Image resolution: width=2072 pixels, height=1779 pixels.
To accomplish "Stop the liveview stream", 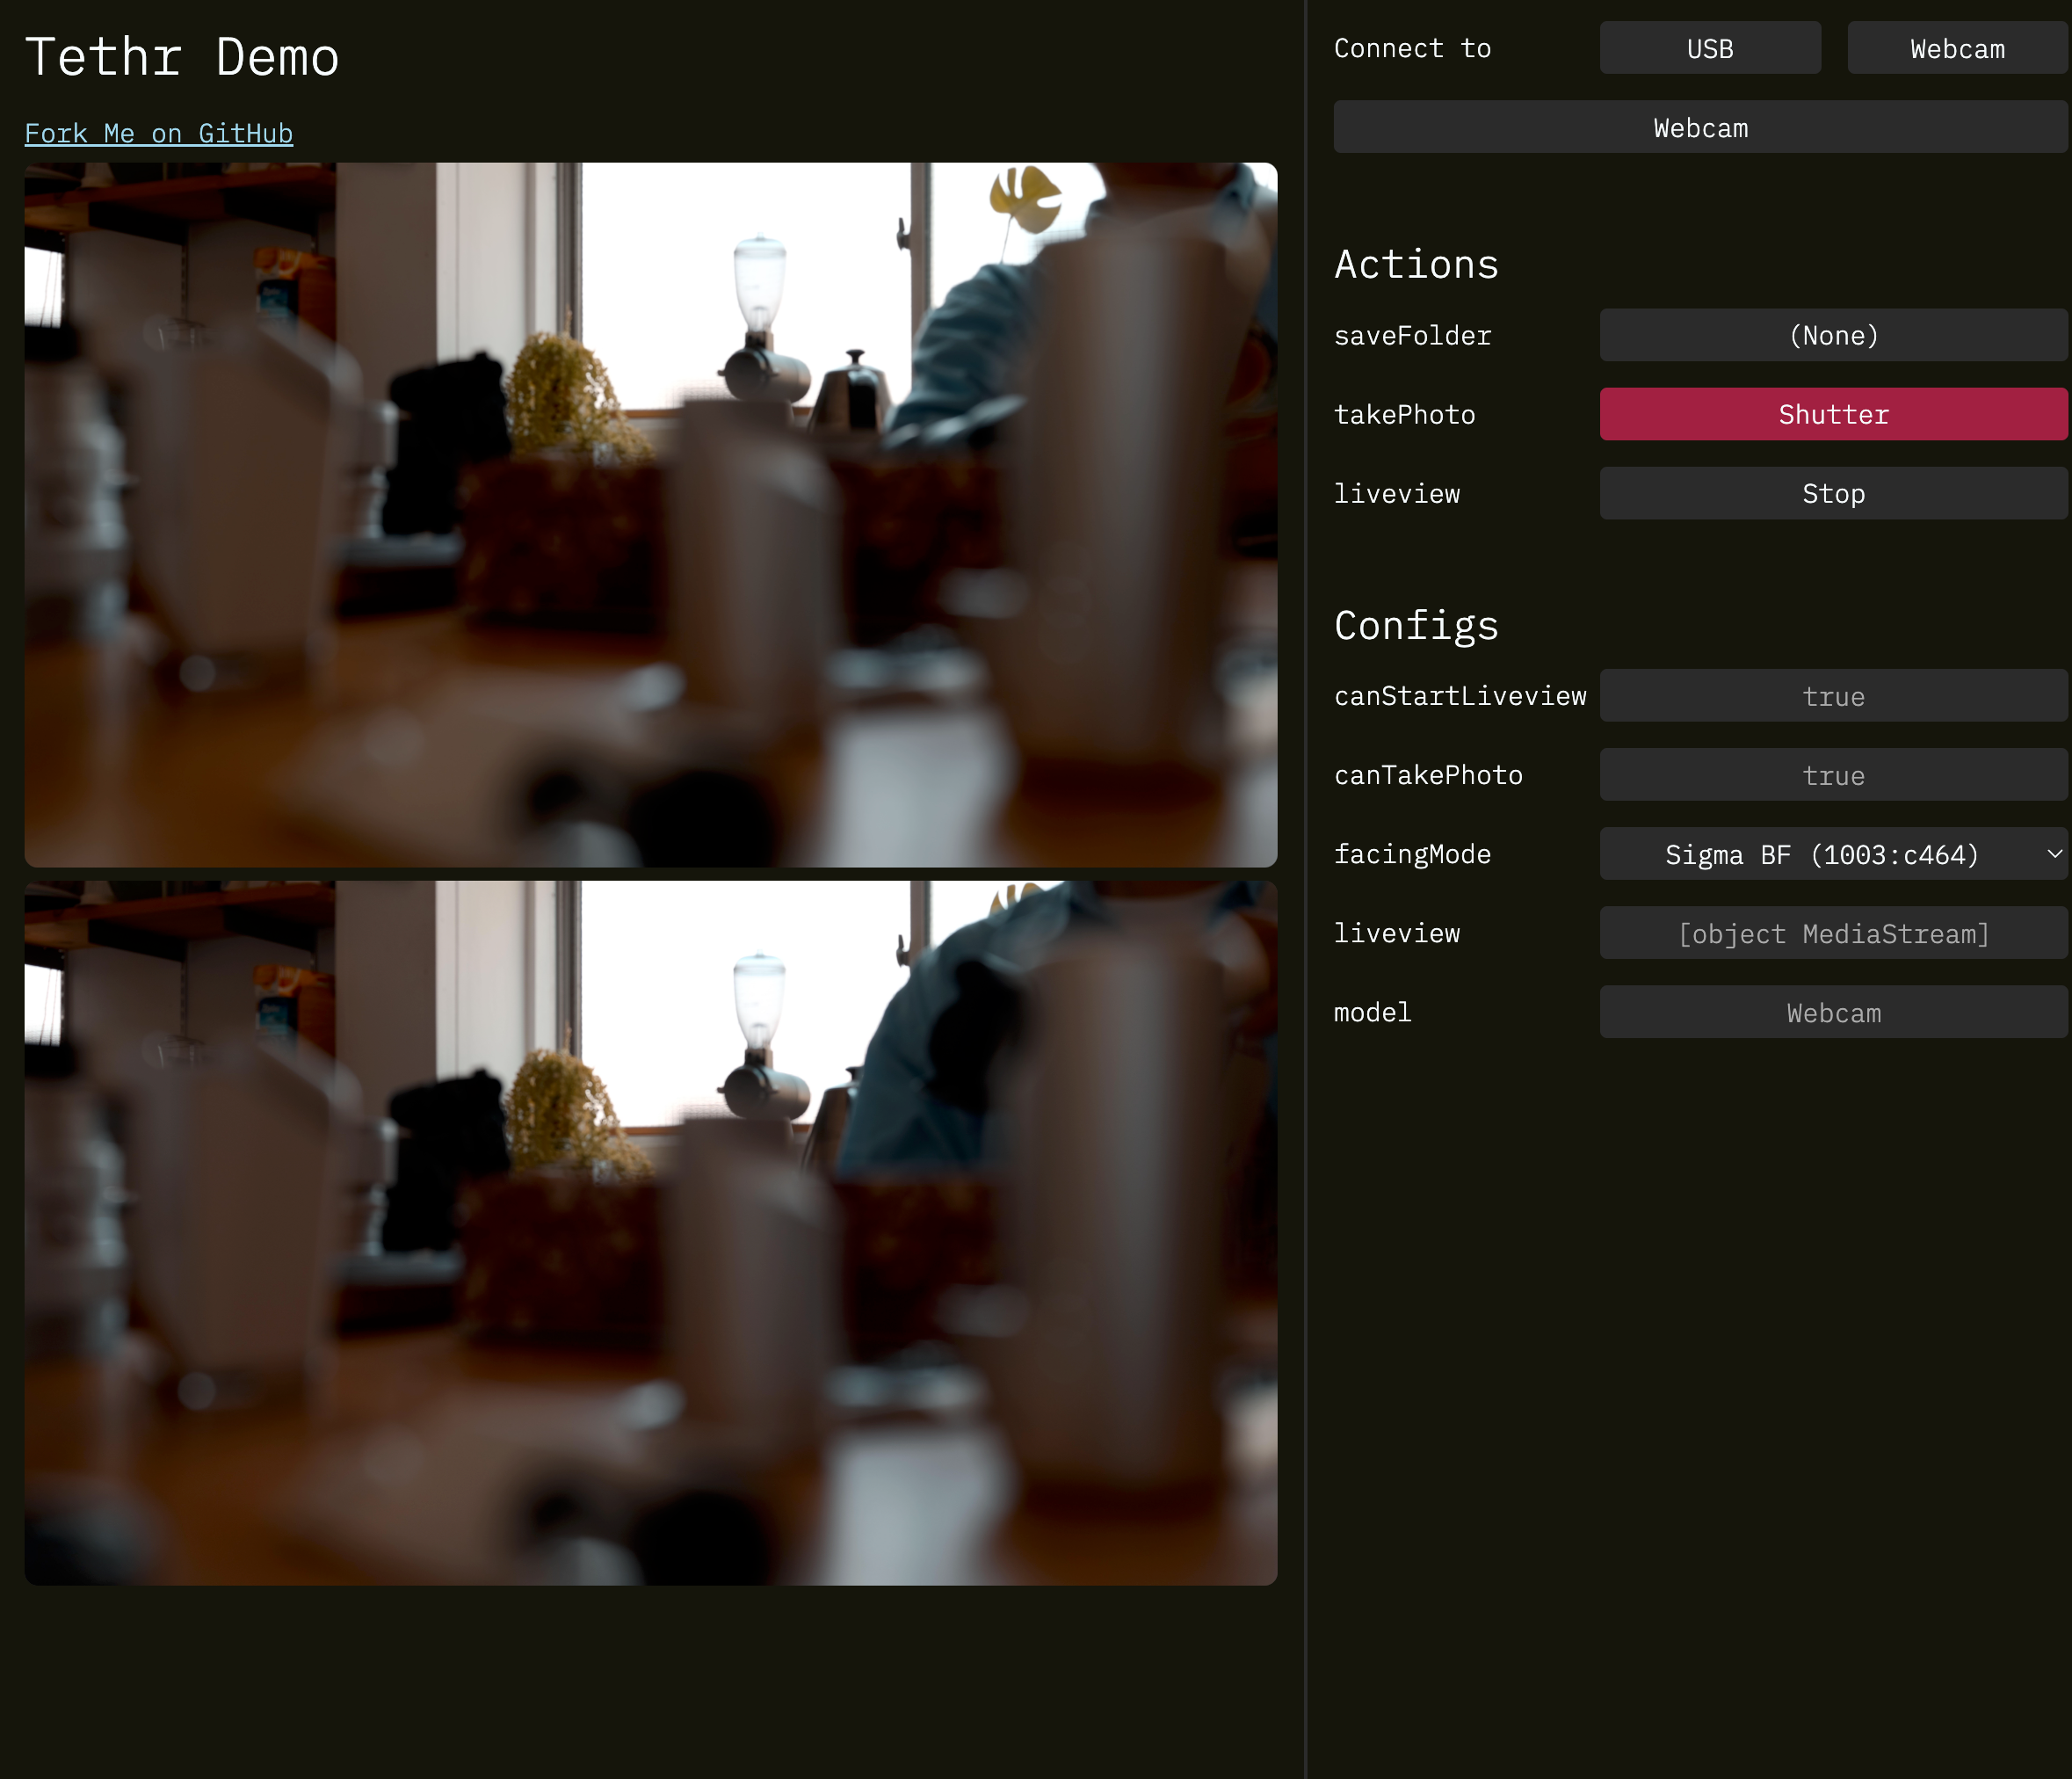I will click(x=1832, y=493).
